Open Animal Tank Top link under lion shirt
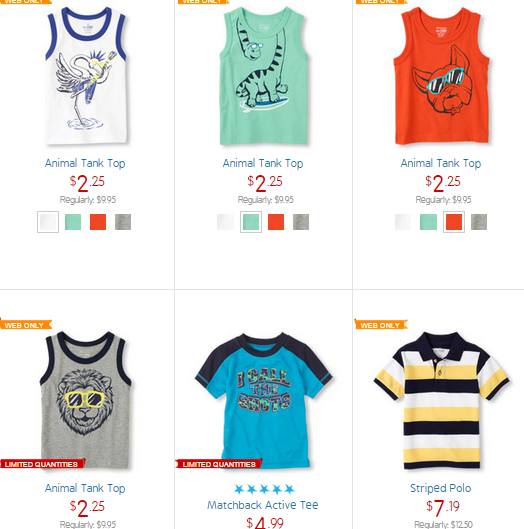 click(85, 488)
